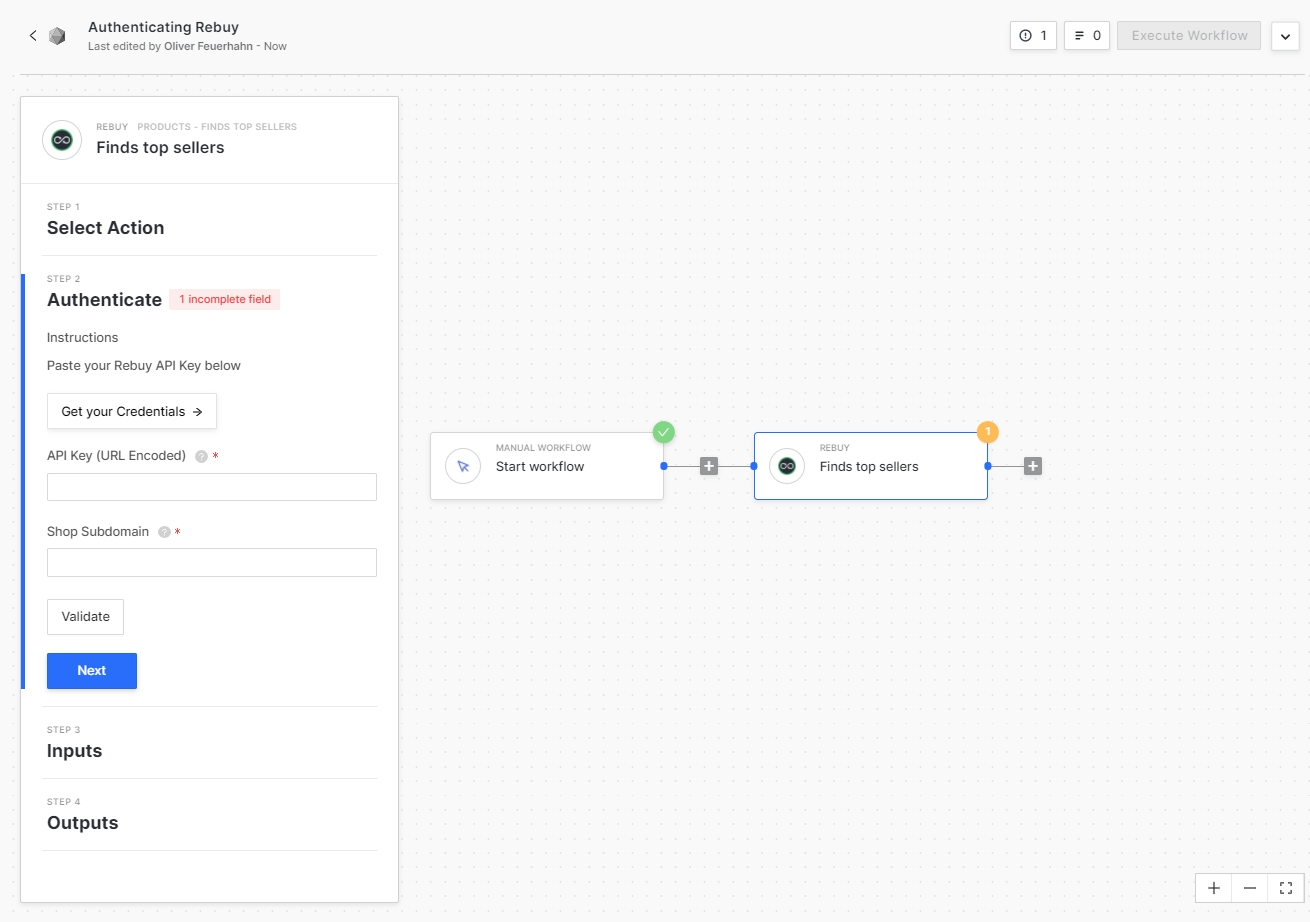Click the workflow cube icon in header
The width and height of the screenshot is (1310, 922).
(x=57, y=36)
